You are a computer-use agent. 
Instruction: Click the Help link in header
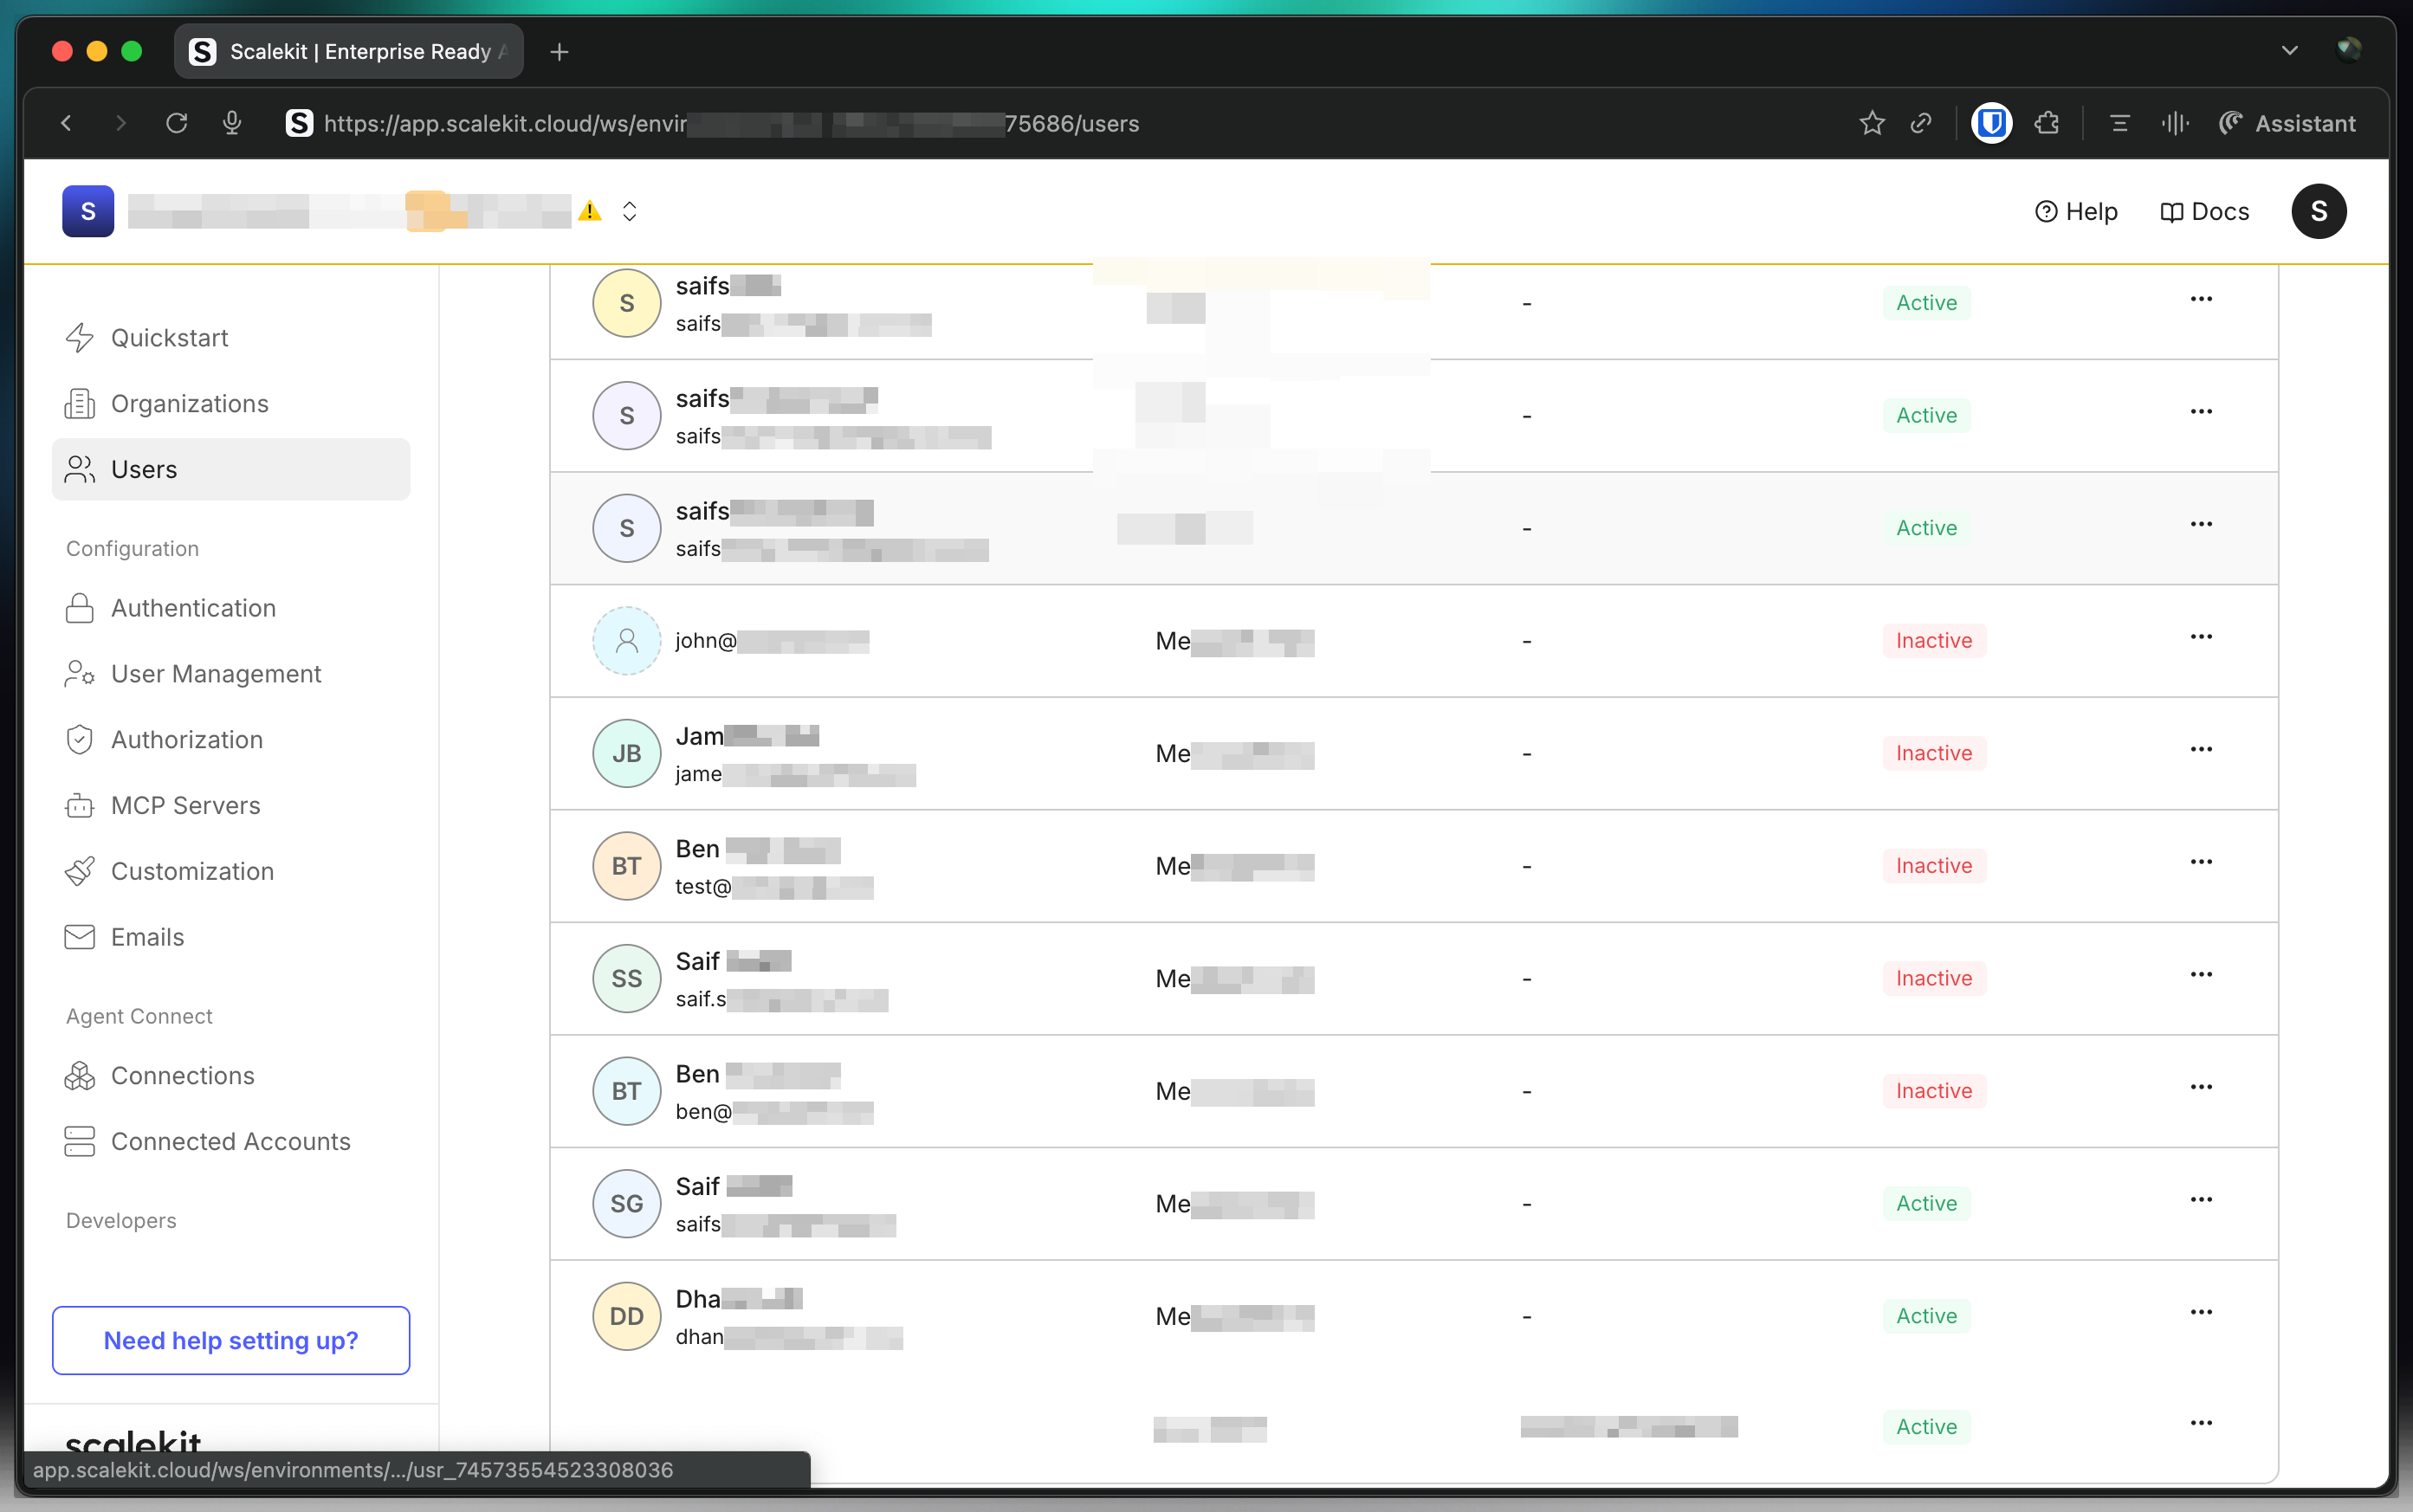click(2076, 211)
